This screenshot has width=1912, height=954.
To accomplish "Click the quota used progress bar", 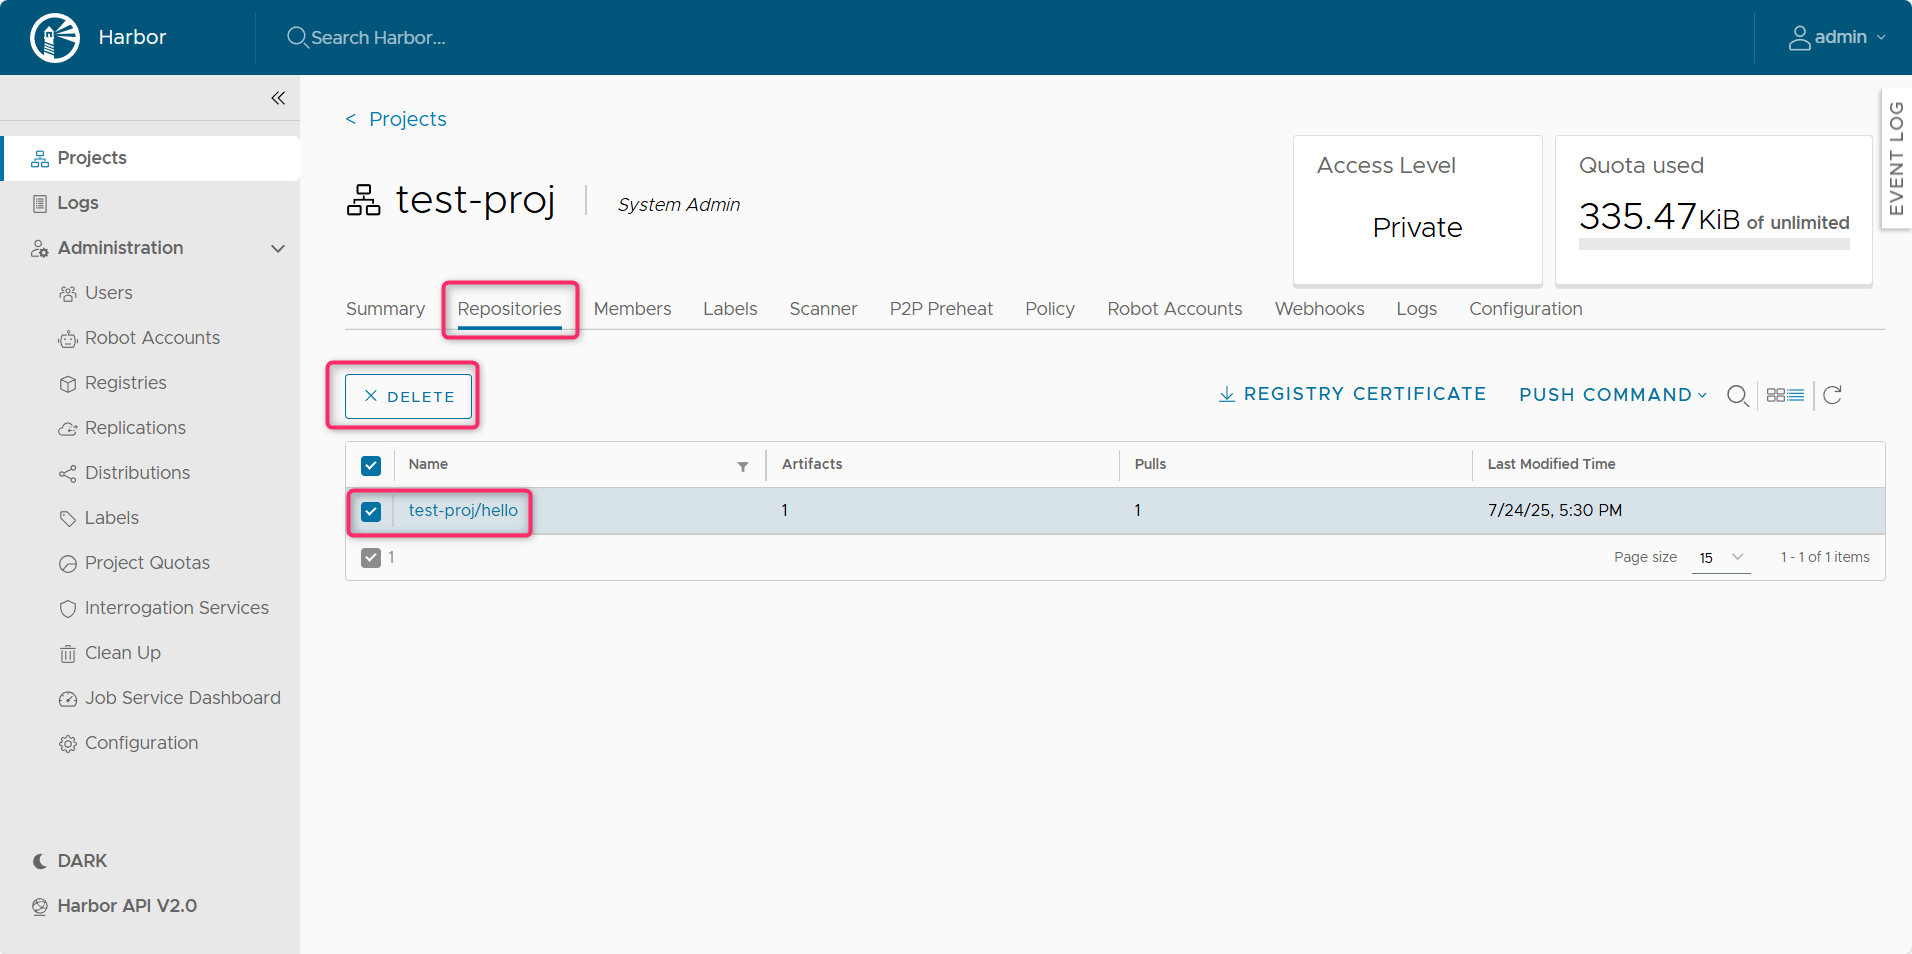I will pyautogui.click(x=1714, y=244).
